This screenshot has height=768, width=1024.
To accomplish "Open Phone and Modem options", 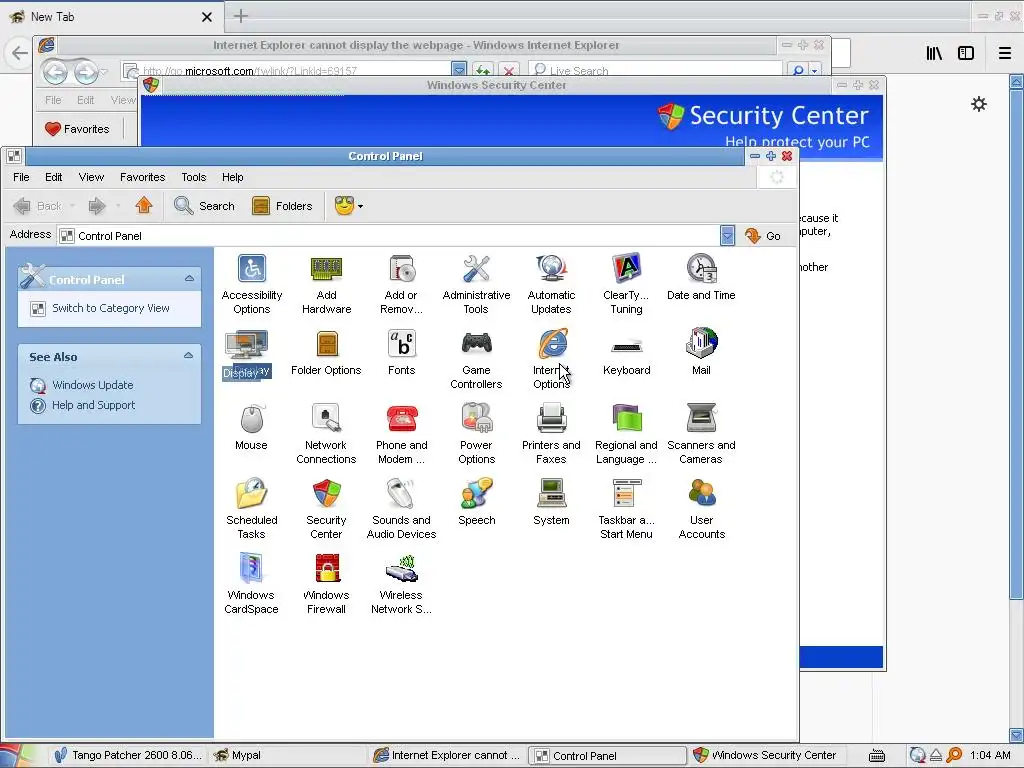I will pyautogui.click(x=401, y=434).
